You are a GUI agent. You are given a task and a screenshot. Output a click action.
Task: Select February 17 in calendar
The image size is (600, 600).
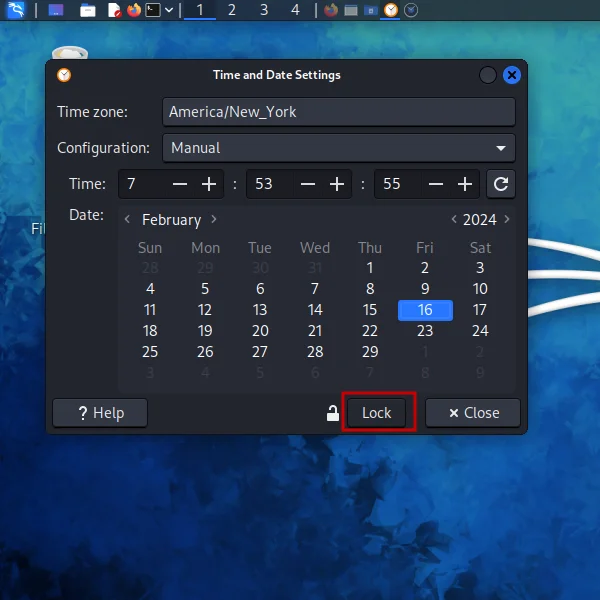pyautogui.click(x=480, y=310)
